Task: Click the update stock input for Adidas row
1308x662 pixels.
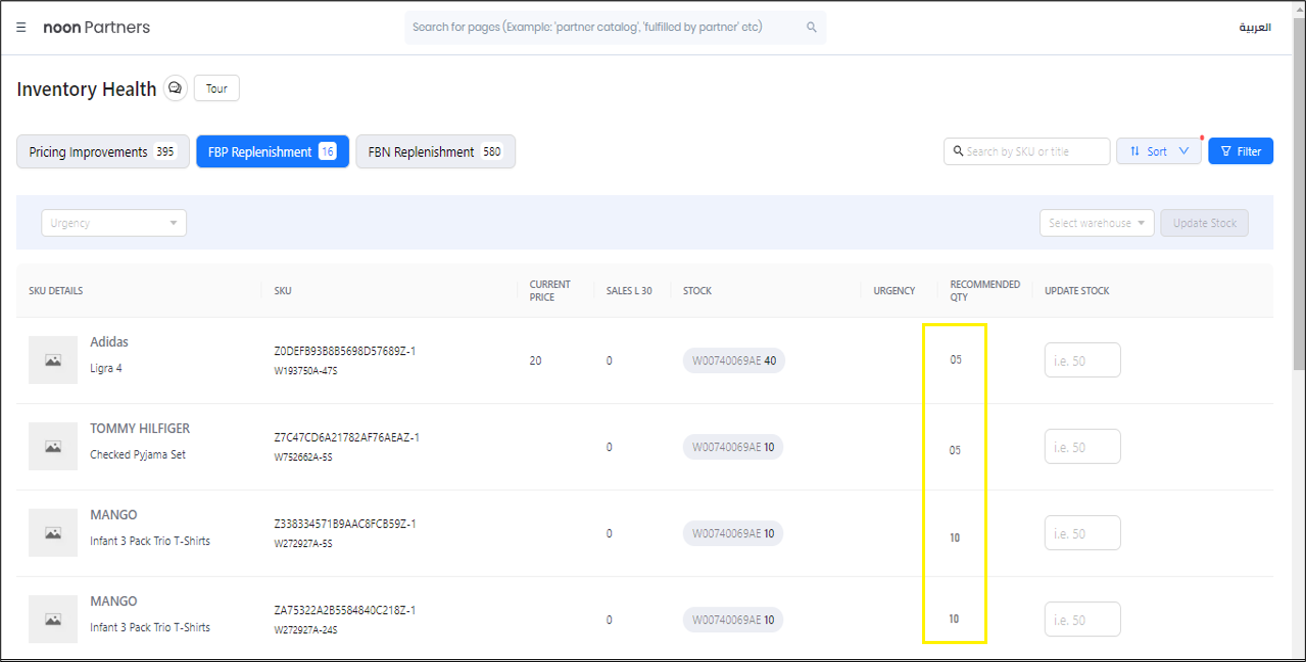Action: tap(1082, 361)
